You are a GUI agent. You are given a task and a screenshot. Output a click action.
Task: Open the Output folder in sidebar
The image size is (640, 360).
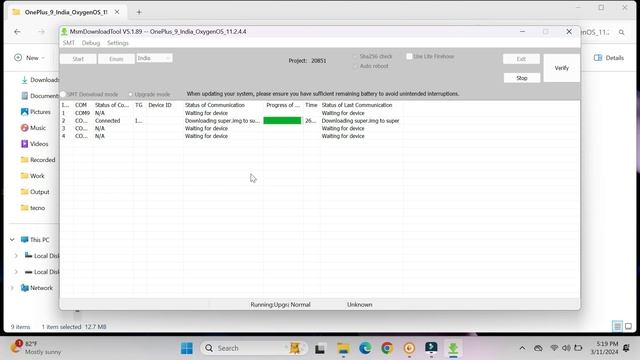click(35, 191)
